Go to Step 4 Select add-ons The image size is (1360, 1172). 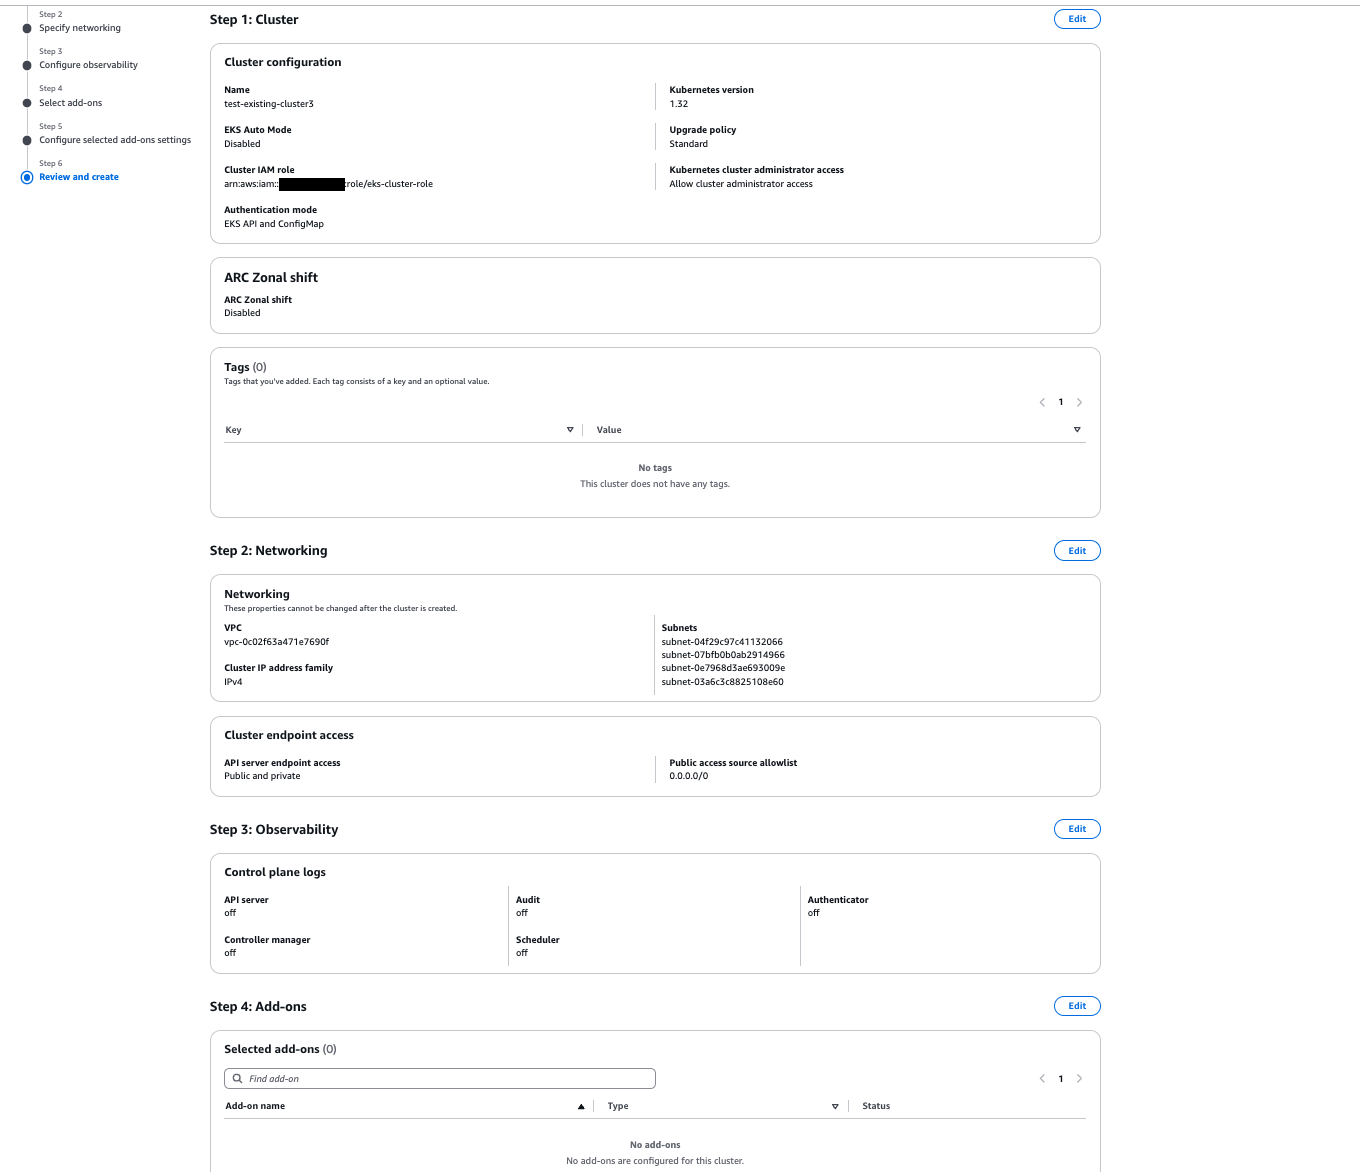coord(70,103)
